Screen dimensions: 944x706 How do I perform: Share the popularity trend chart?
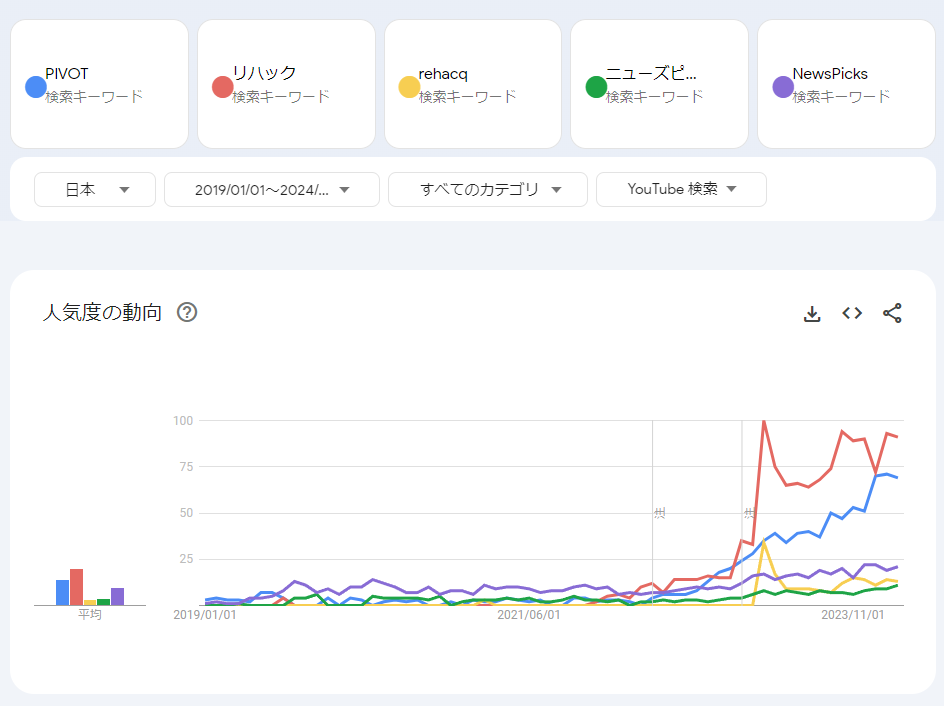[x=892, y=313]
